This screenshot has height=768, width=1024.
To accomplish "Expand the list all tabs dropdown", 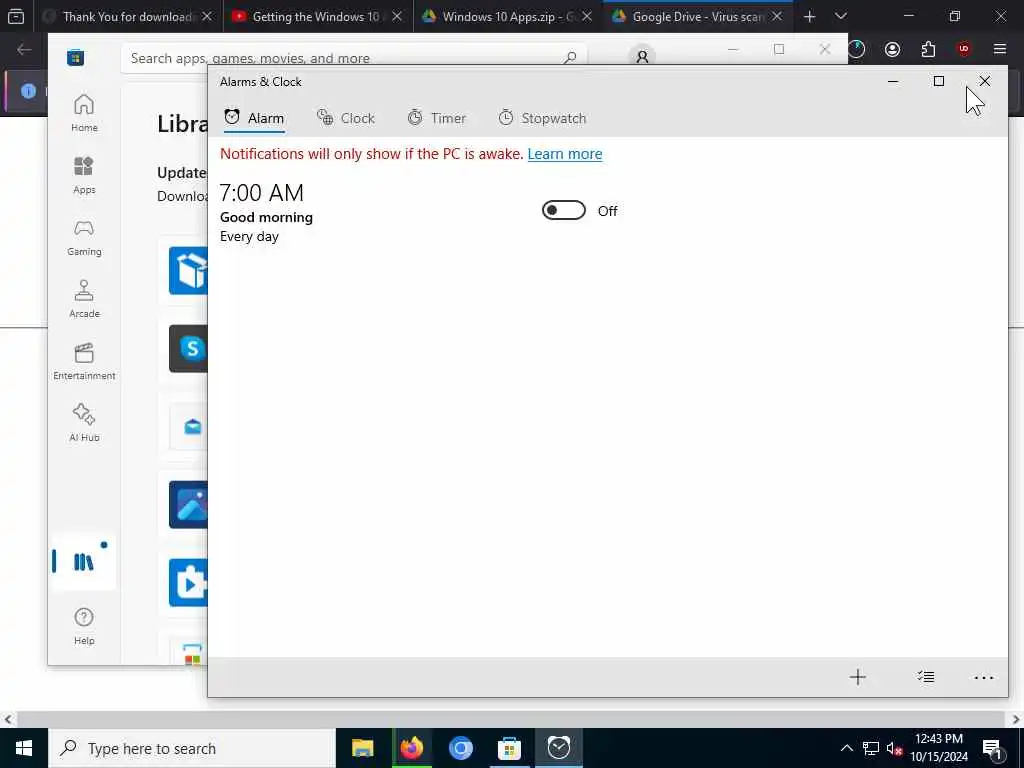I will [x=841, y=16].
